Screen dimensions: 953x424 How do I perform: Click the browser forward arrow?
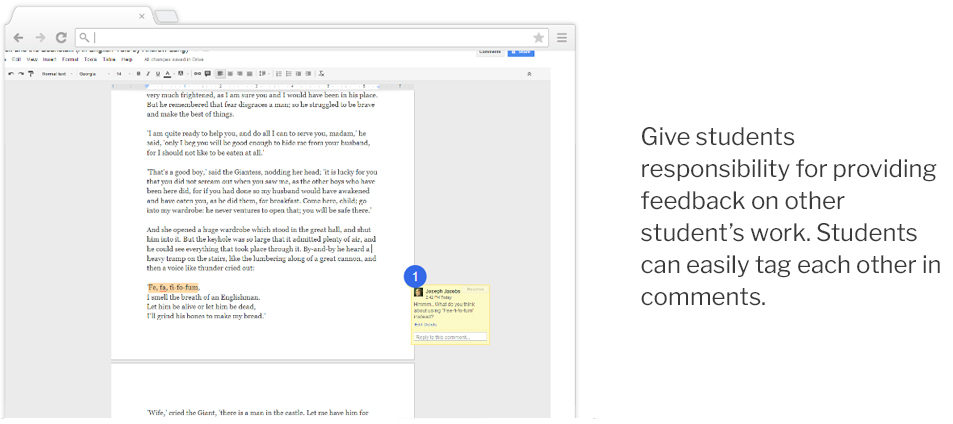(39, 38)
